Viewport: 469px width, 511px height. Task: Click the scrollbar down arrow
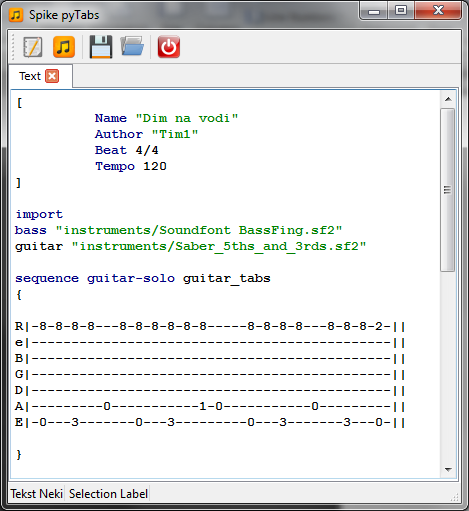(x=448, y=470)
